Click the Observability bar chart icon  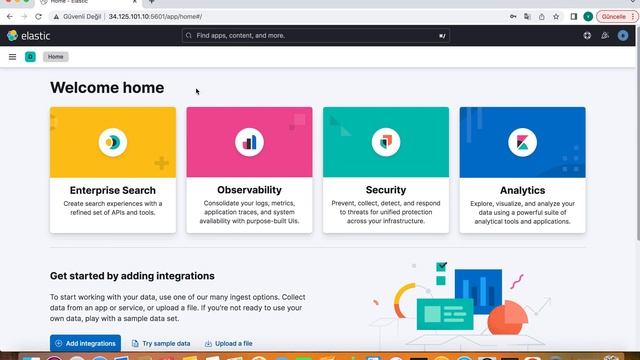coord(249,142)
